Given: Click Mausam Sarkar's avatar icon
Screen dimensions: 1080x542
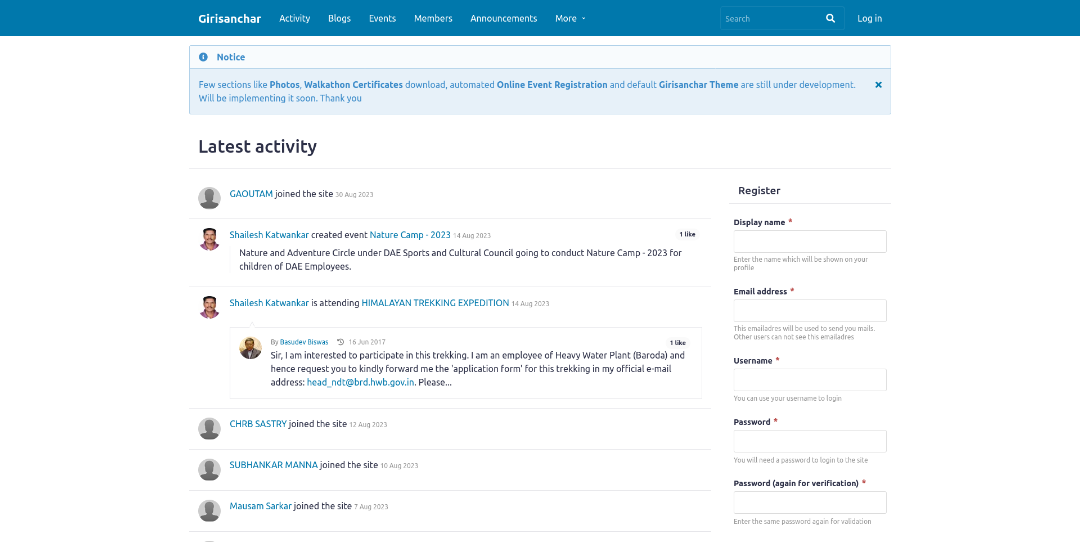Looking at the screenshot, I should (209, 510).
